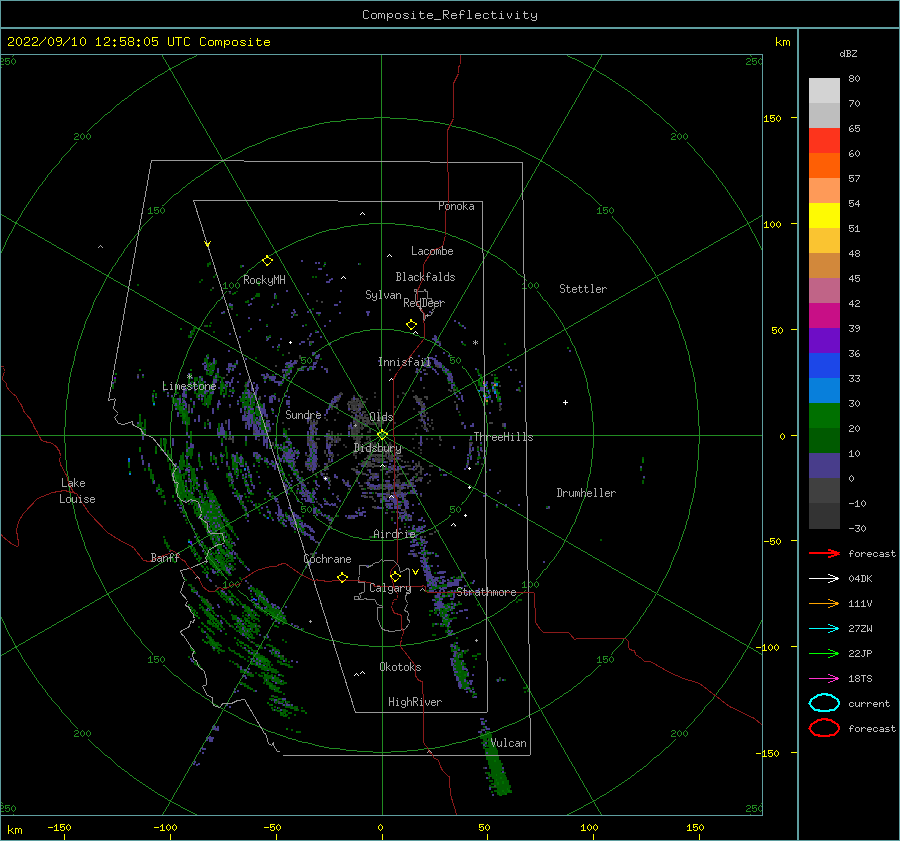Screen dimensions: 900x841
Task: Click the Limestone label
Action: (x=189, y=386)
